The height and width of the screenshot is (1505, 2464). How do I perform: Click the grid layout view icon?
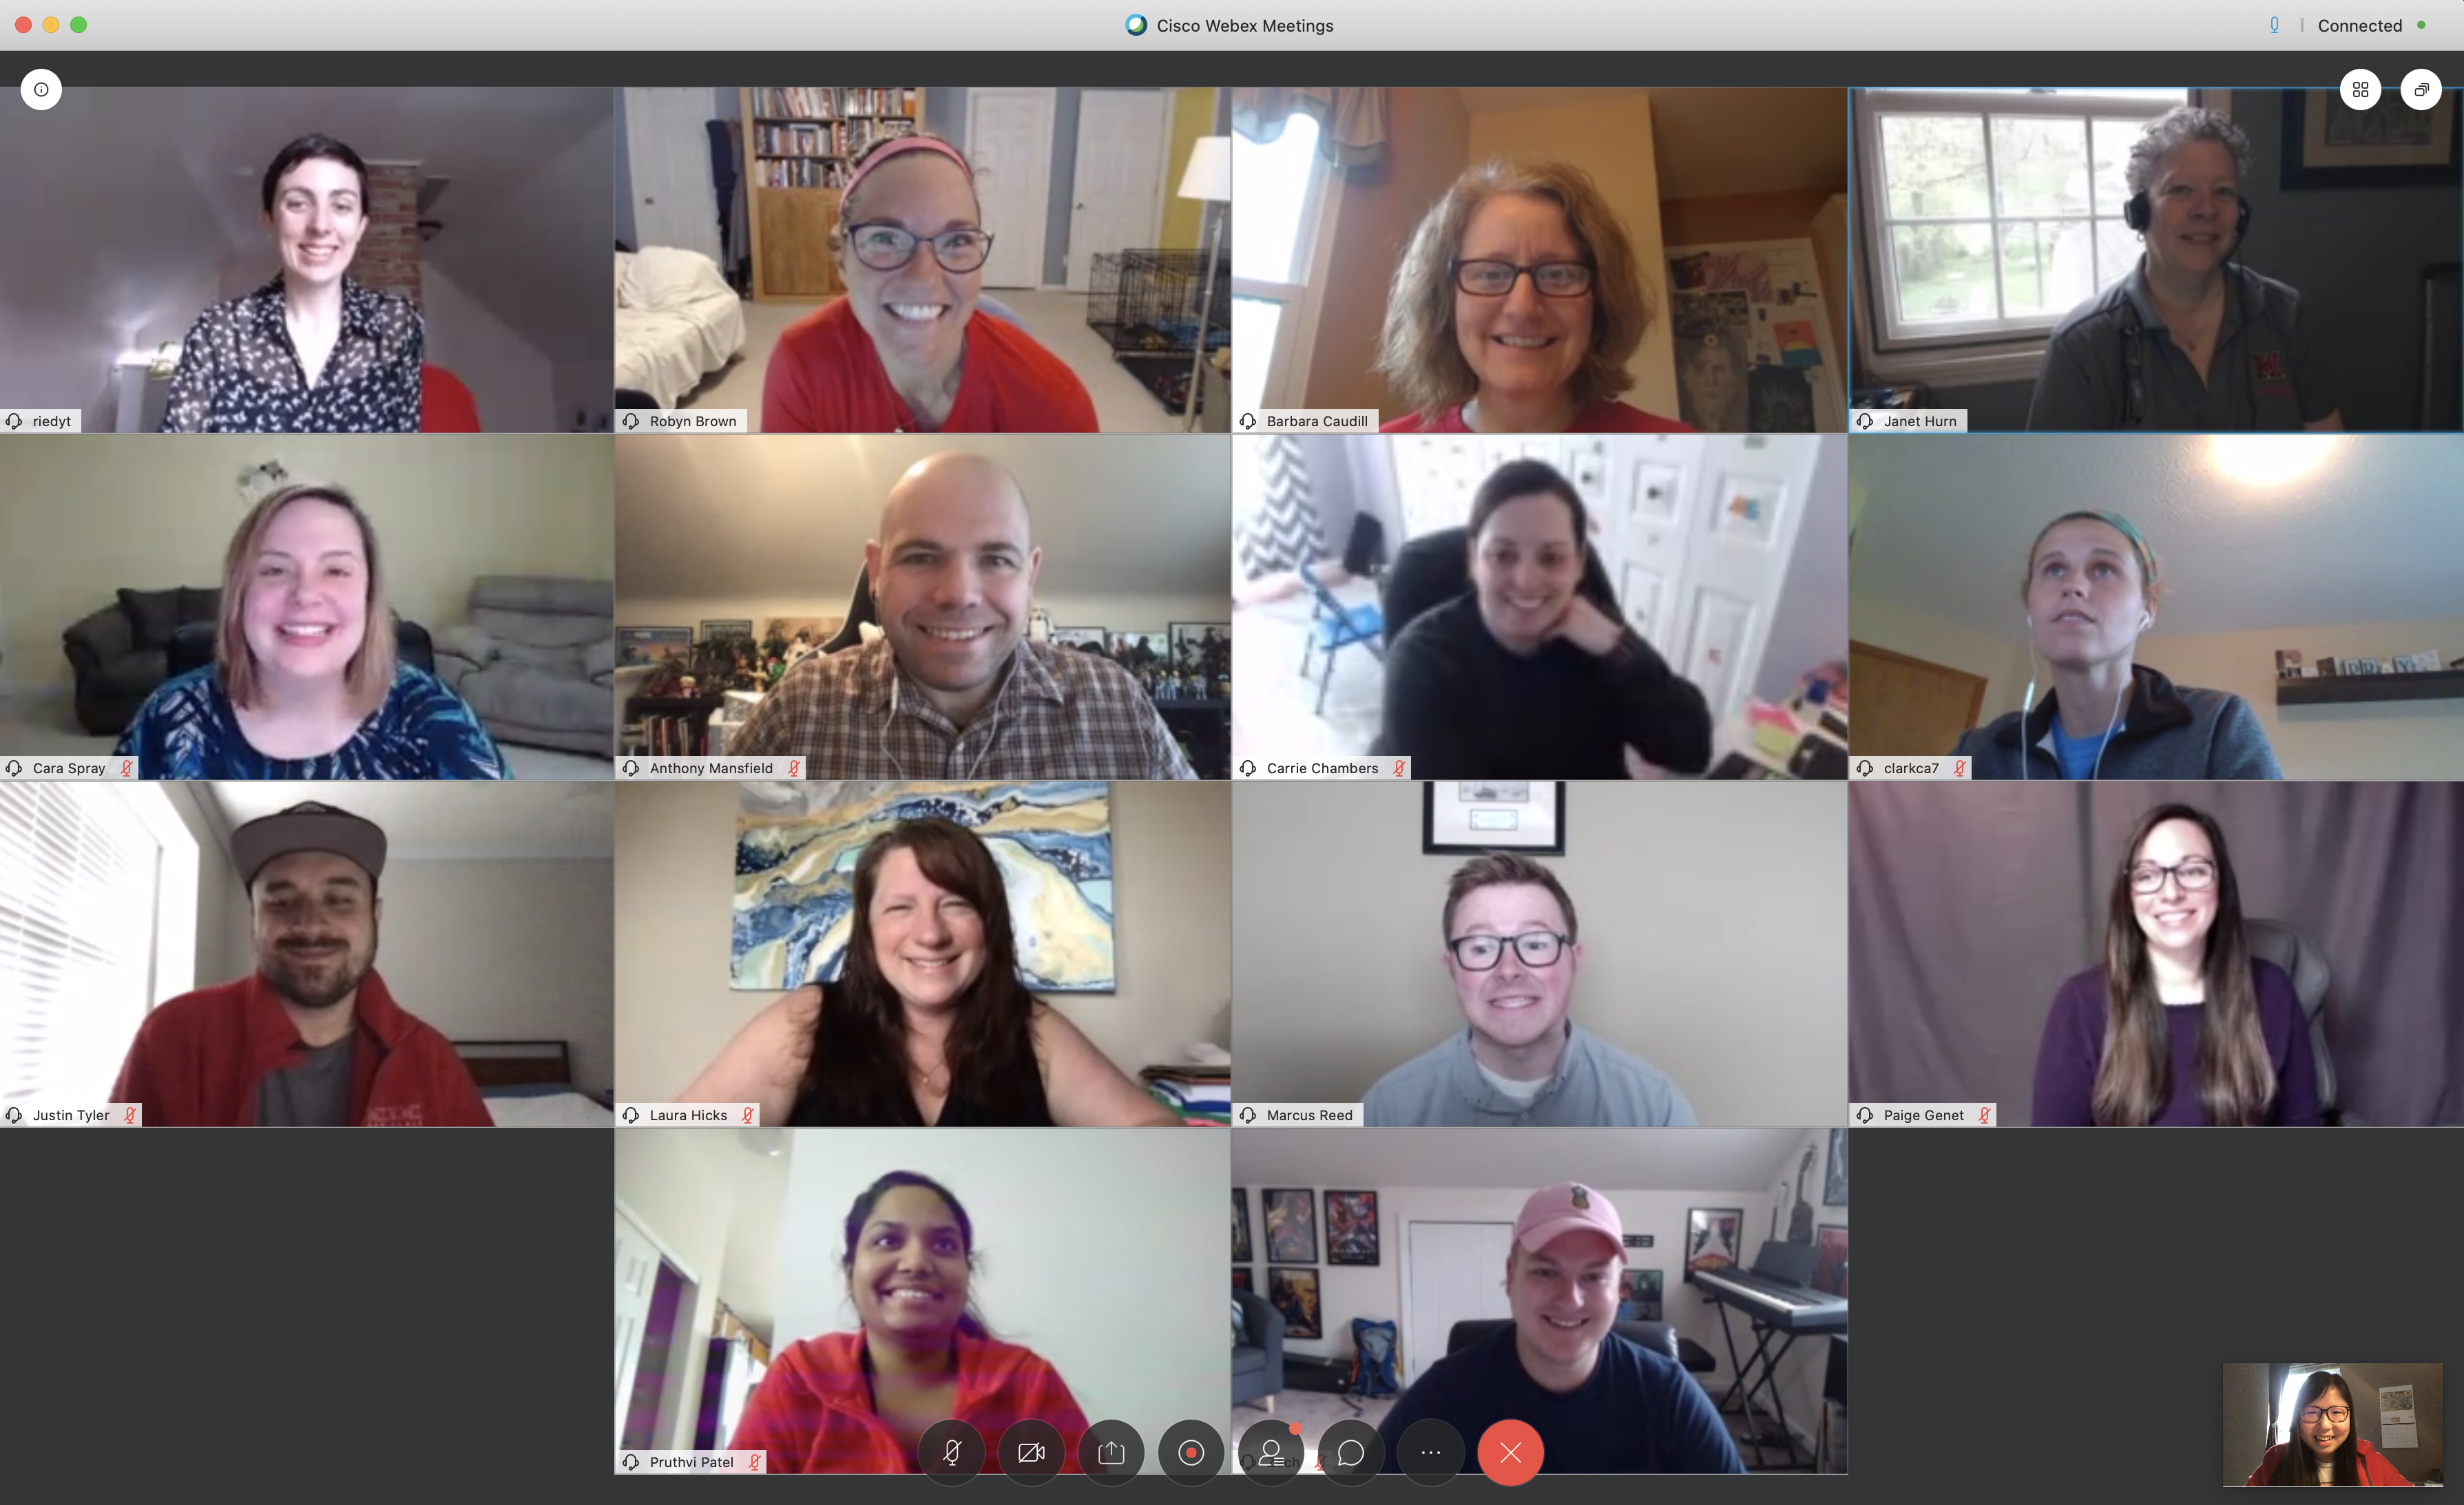pyautogui.click(x=2360, y=88)
